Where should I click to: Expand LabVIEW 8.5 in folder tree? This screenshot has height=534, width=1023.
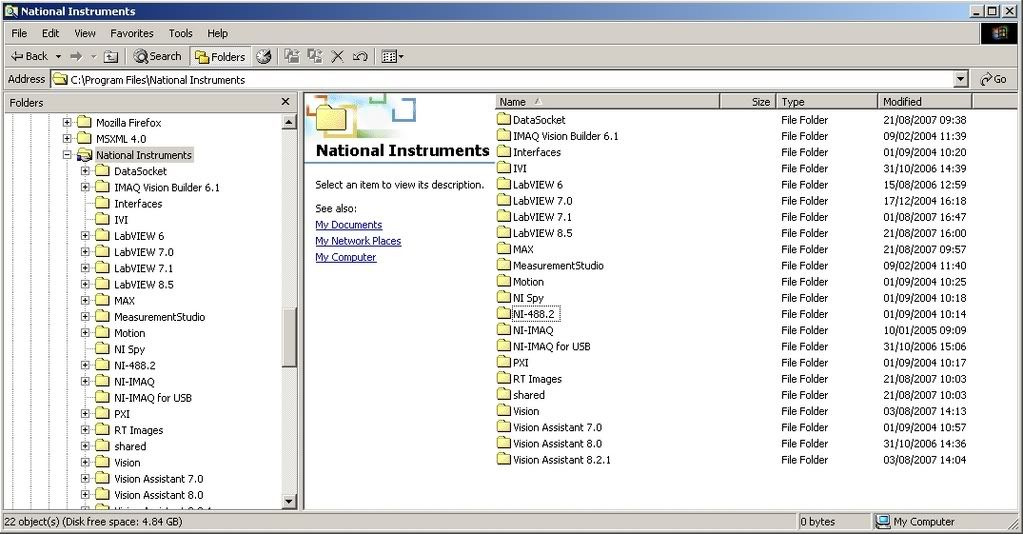[85, 284]
